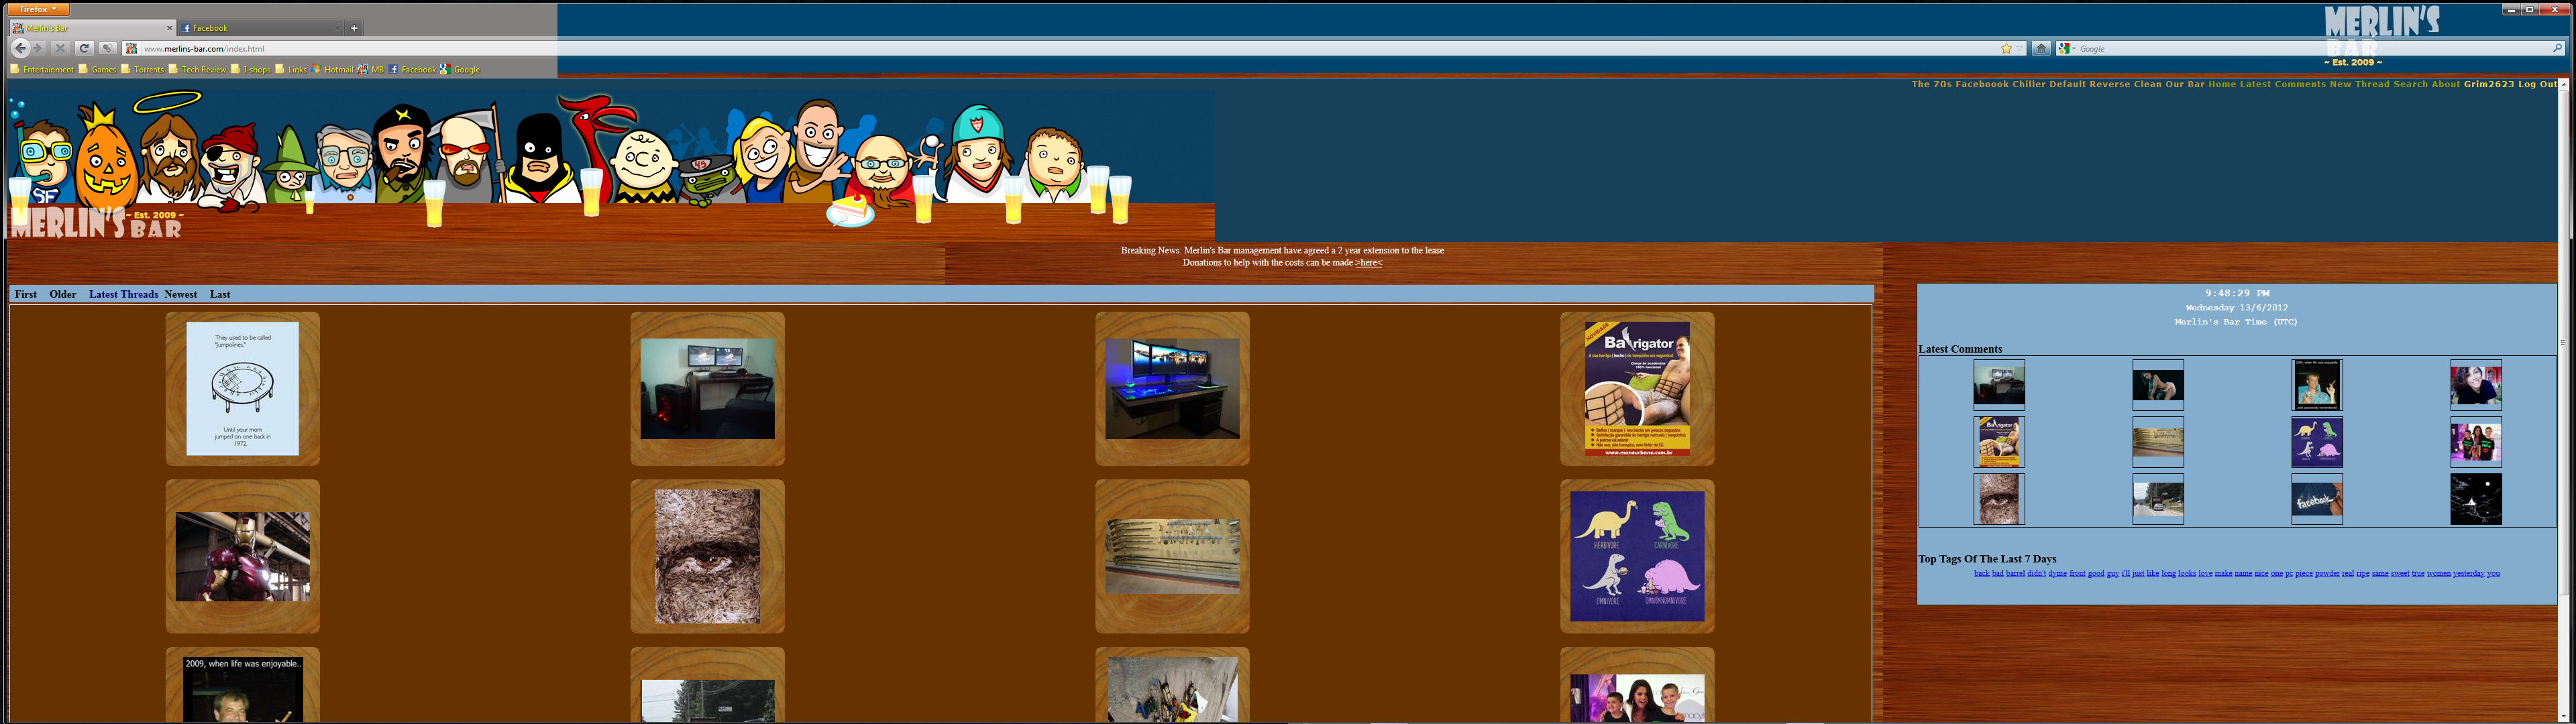
Task: Click inside the Google search field
Action: click(2310, 48)
